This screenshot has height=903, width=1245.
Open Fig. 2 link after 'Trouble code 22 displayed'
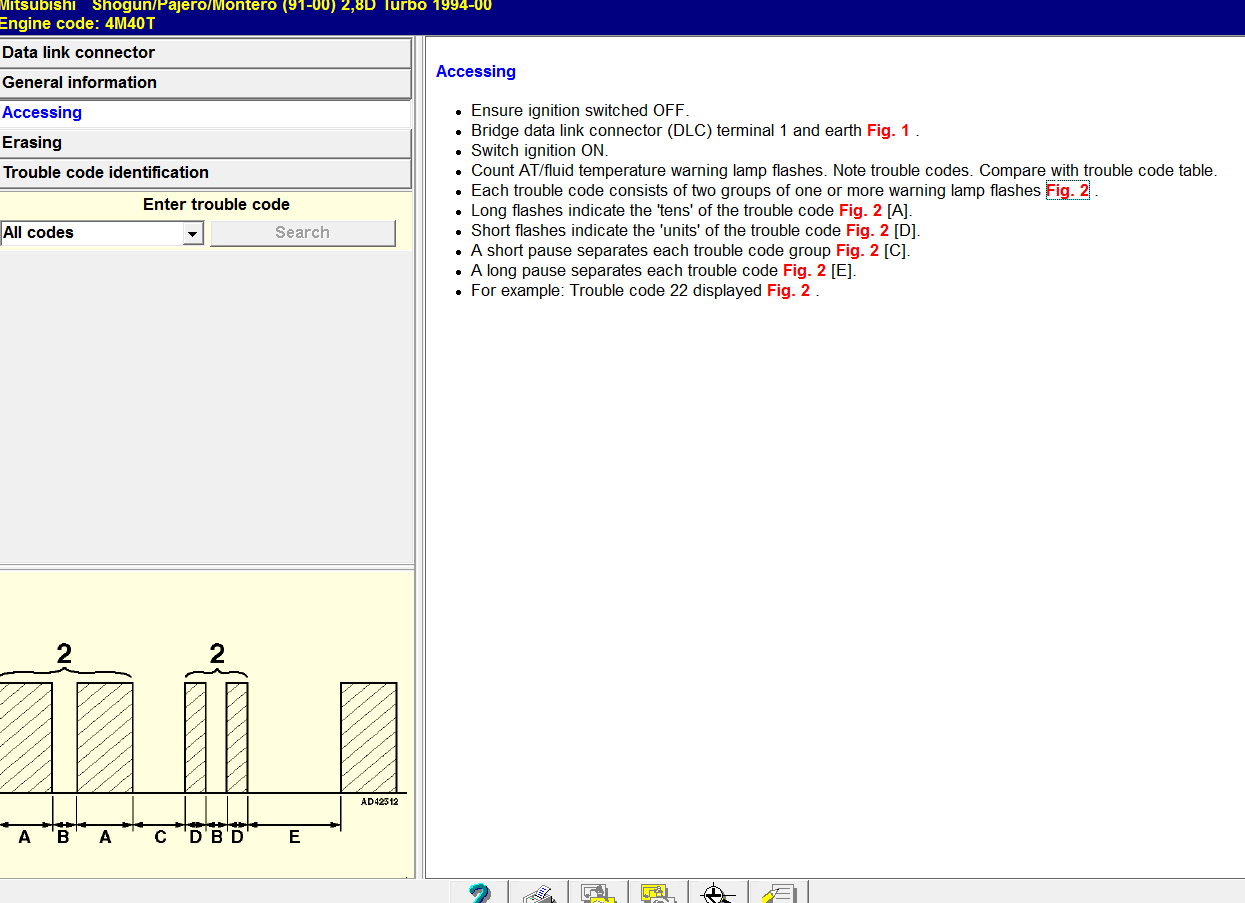click(788, 290)
